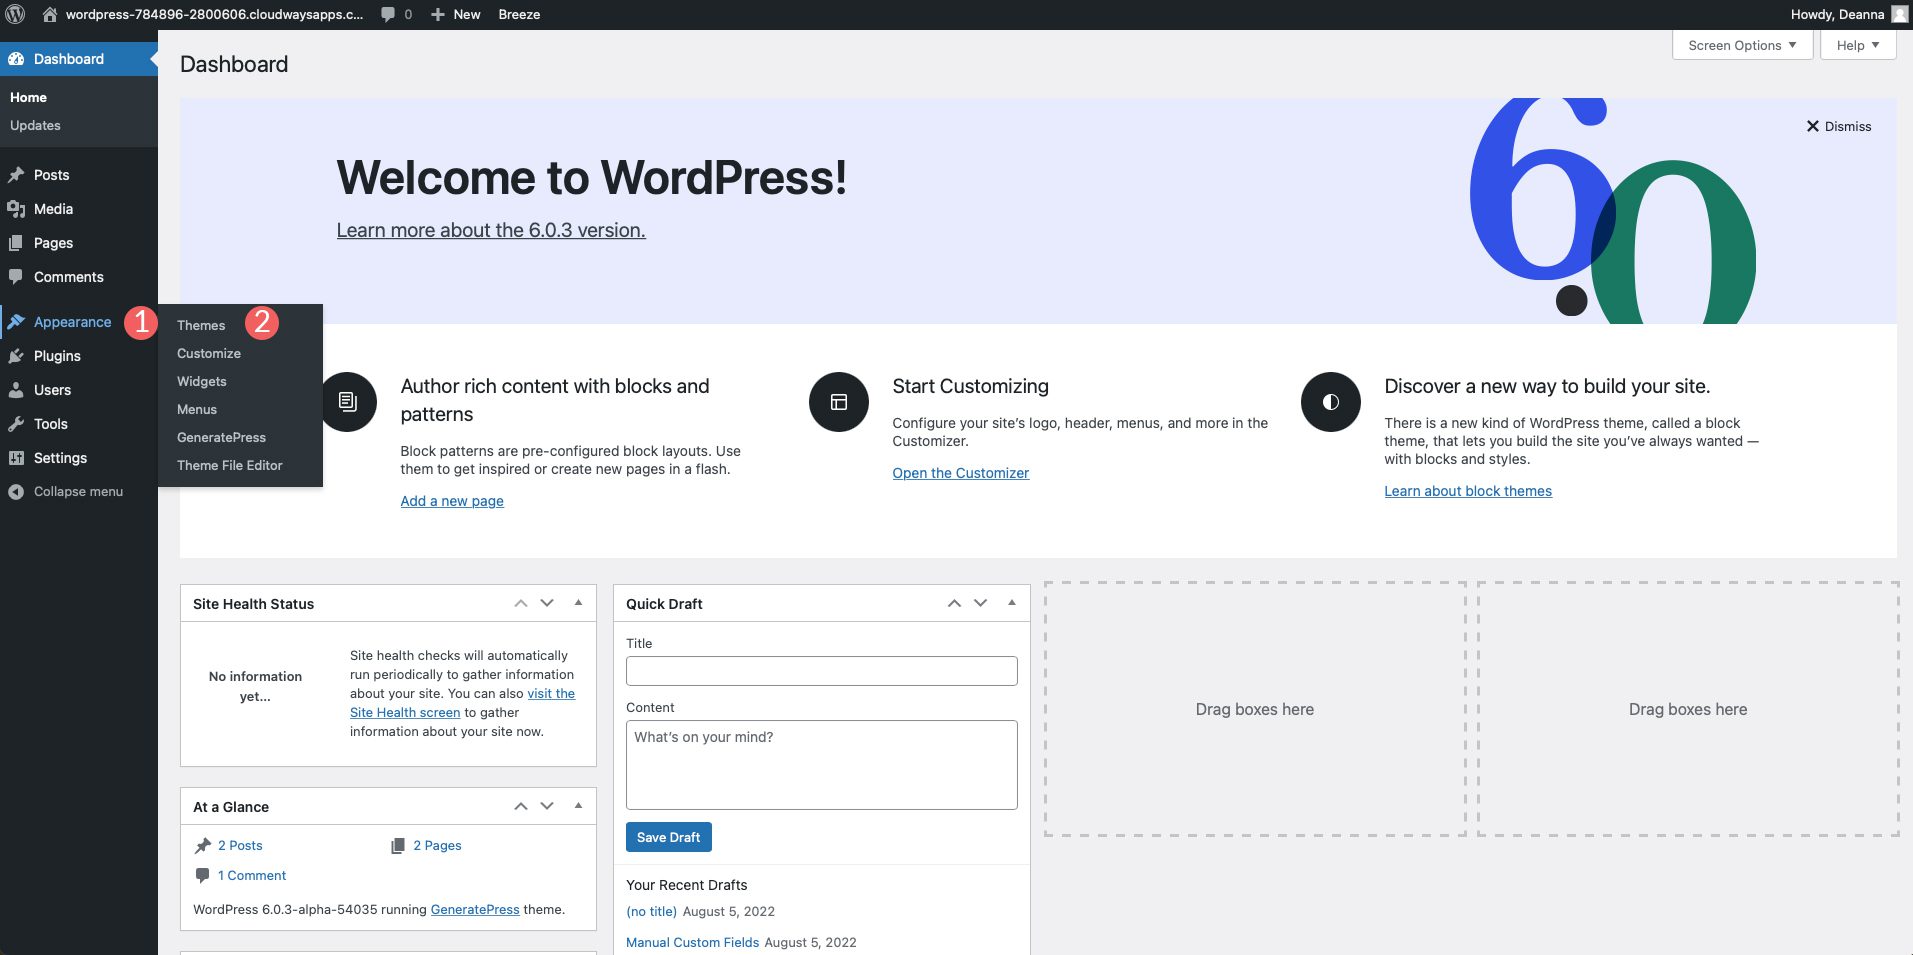Open Tools with the wrench icon

pyautogui.click(x=17, y=424)
